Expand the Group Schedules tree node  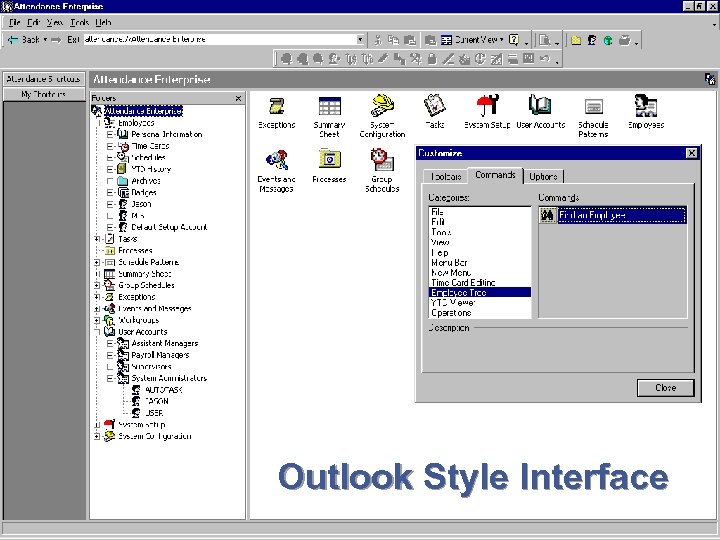(97, 285)
